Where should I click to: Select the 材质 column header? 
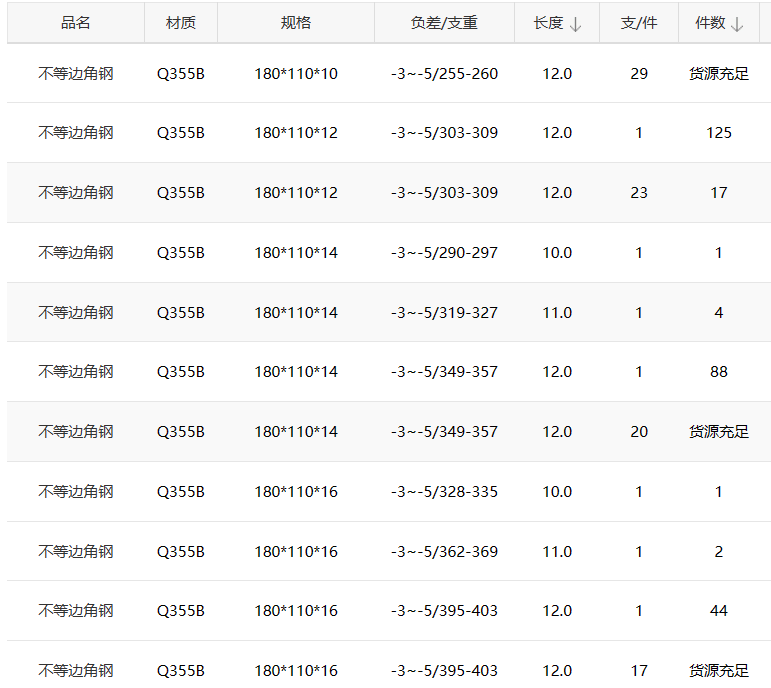[x=181, y=23]
